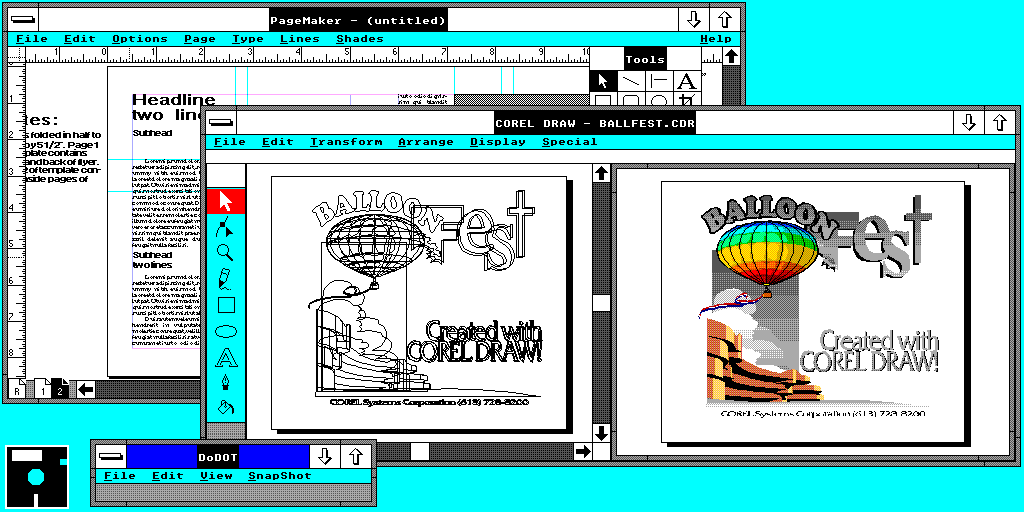The height and width of the screenshot is (512, 1024).
Task: Open the Edit menu in DoDOT
Action: coord(168,475)
